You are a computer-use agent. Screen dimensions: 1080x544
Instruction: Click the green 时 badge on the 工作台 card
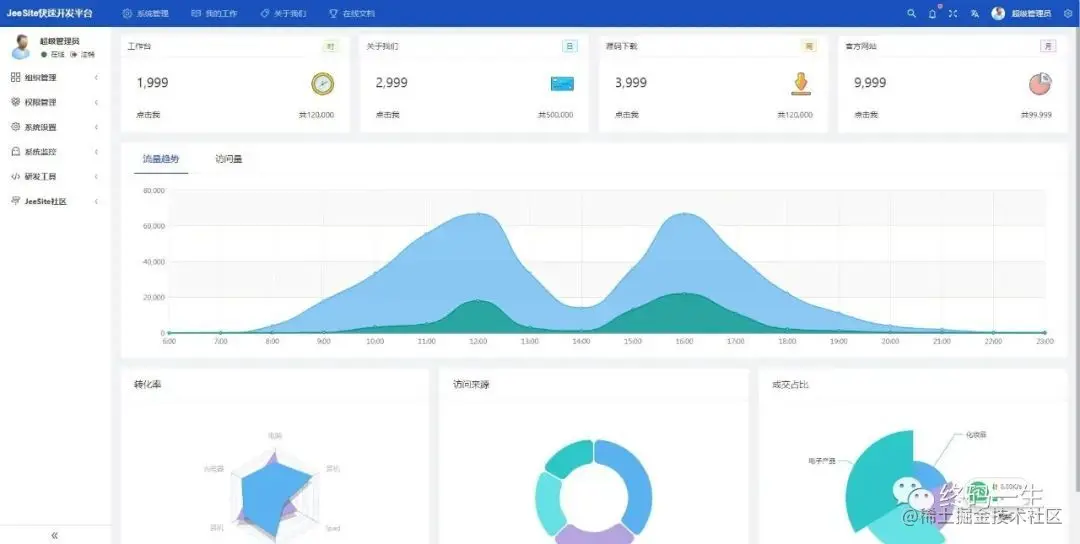coord(331,46)
